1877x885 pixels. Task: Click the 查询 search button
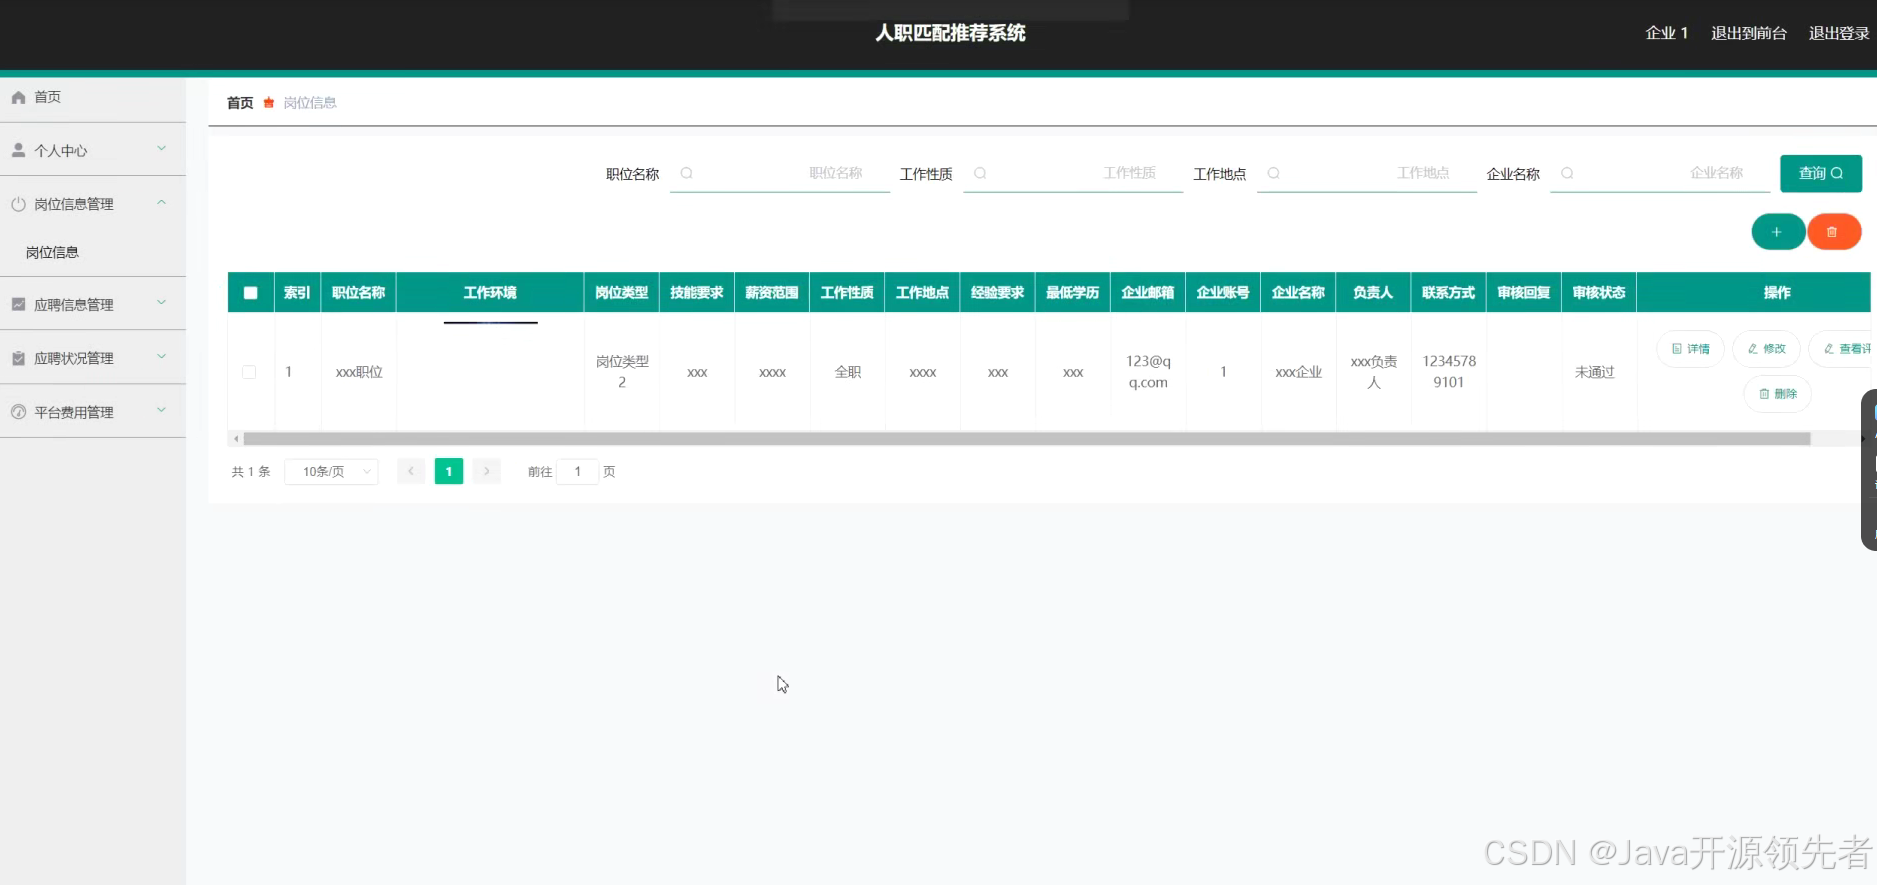point(1821,173)
